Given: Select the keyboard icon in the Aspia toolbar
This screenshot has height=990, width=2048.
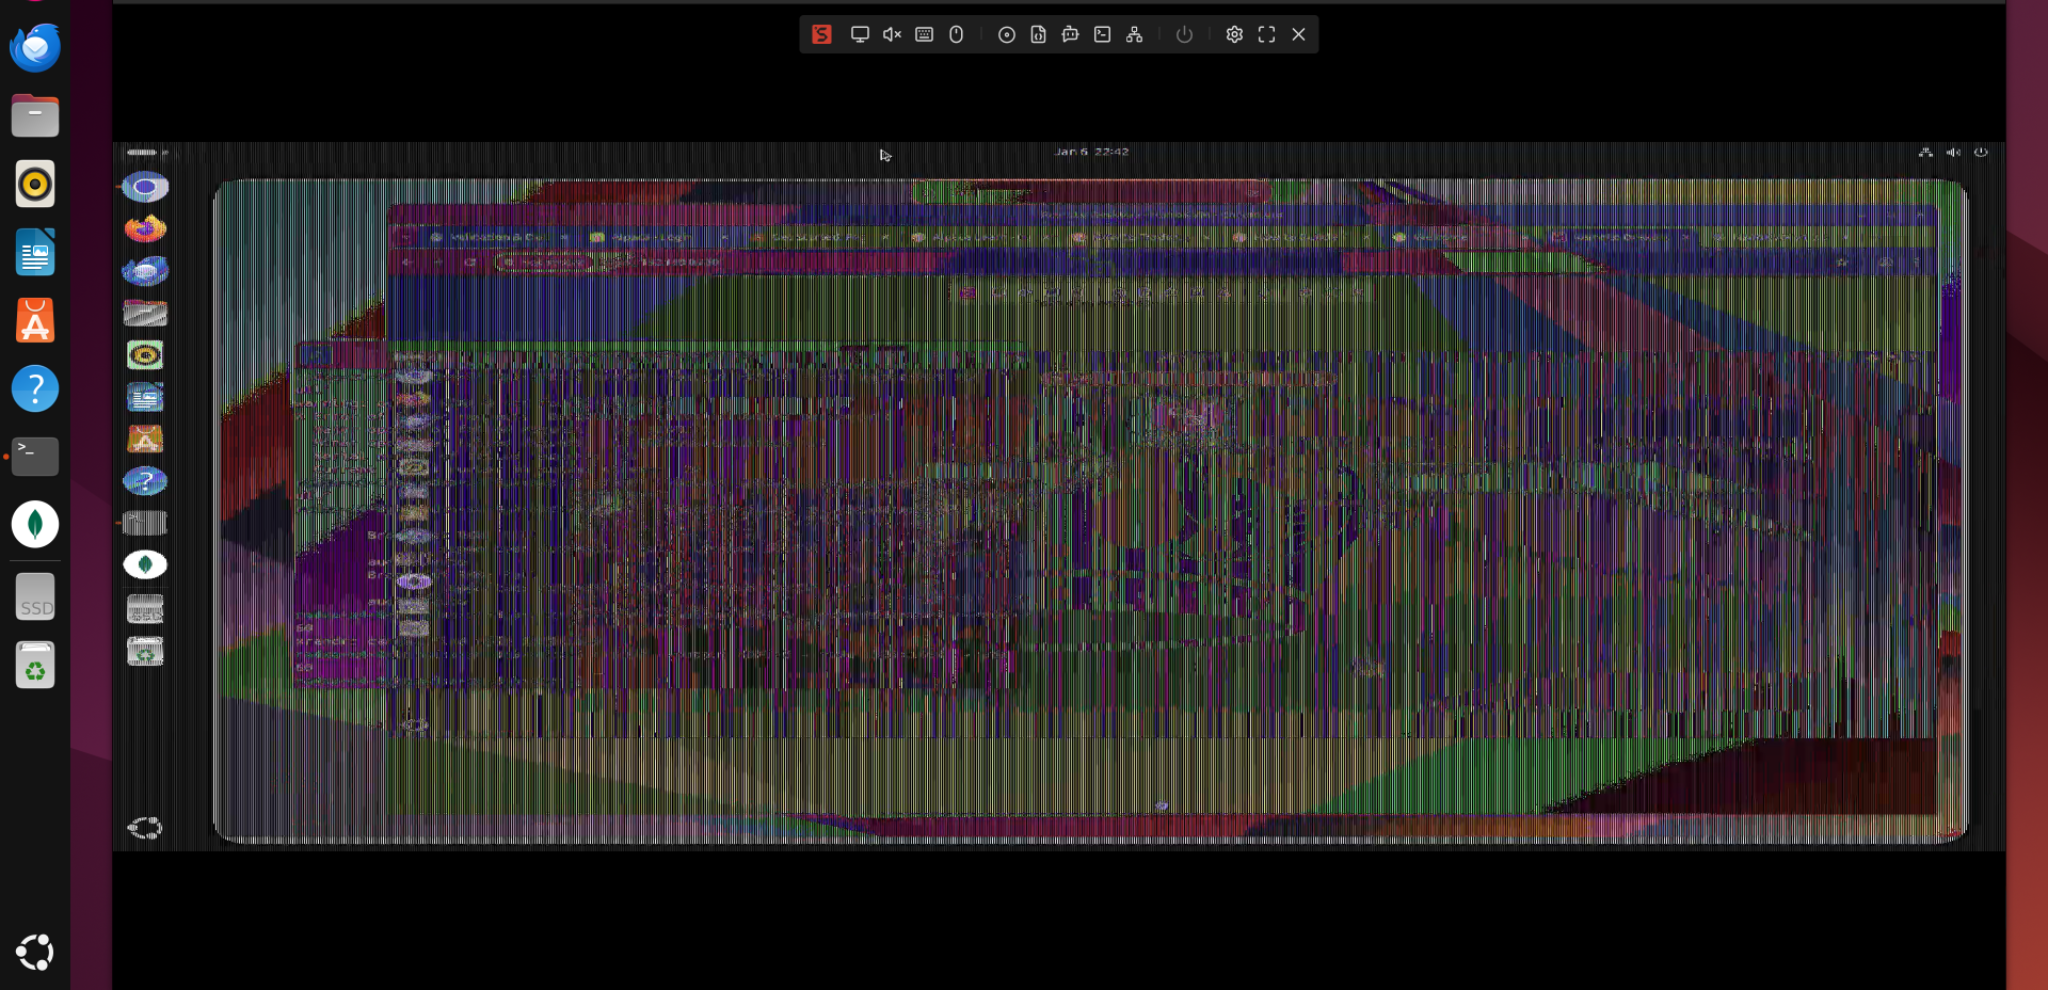Looking at the screenshot, I should (x=924, y=34).
